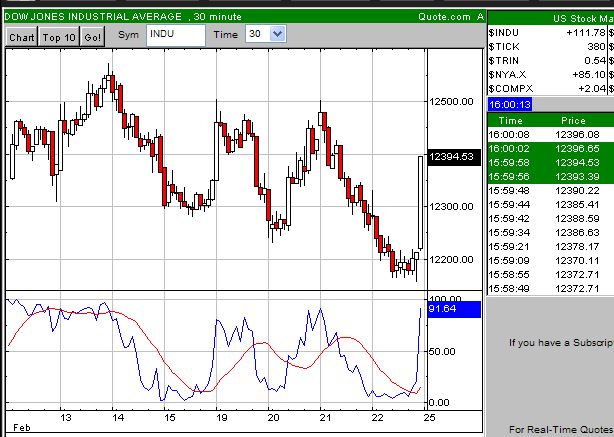This screenshot has height=437, width=614.
Task: Sort by the Price column header
Action: click(574, 120)
